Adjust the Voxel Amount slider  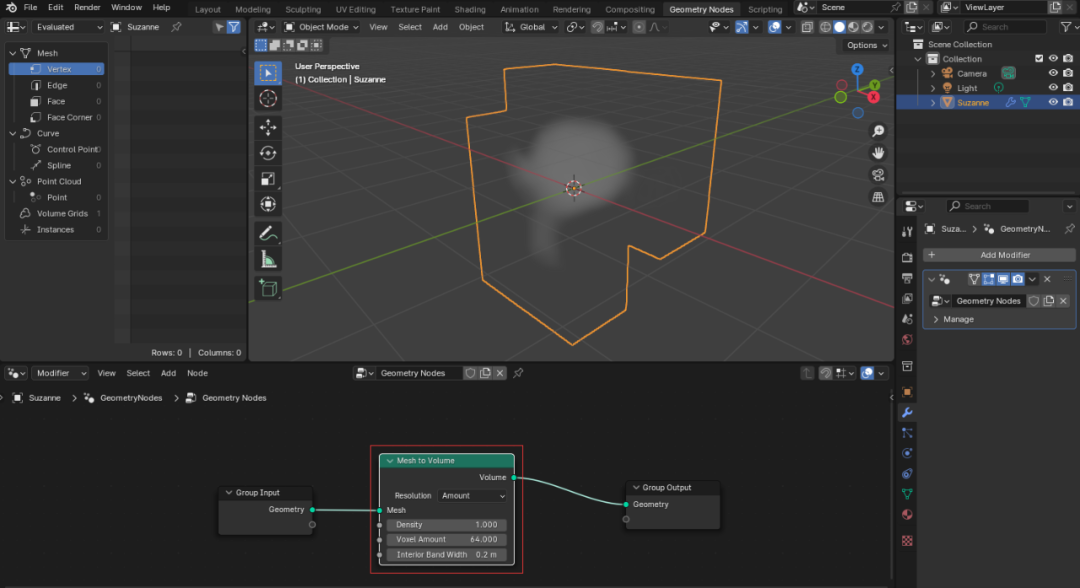click(446, 540)
